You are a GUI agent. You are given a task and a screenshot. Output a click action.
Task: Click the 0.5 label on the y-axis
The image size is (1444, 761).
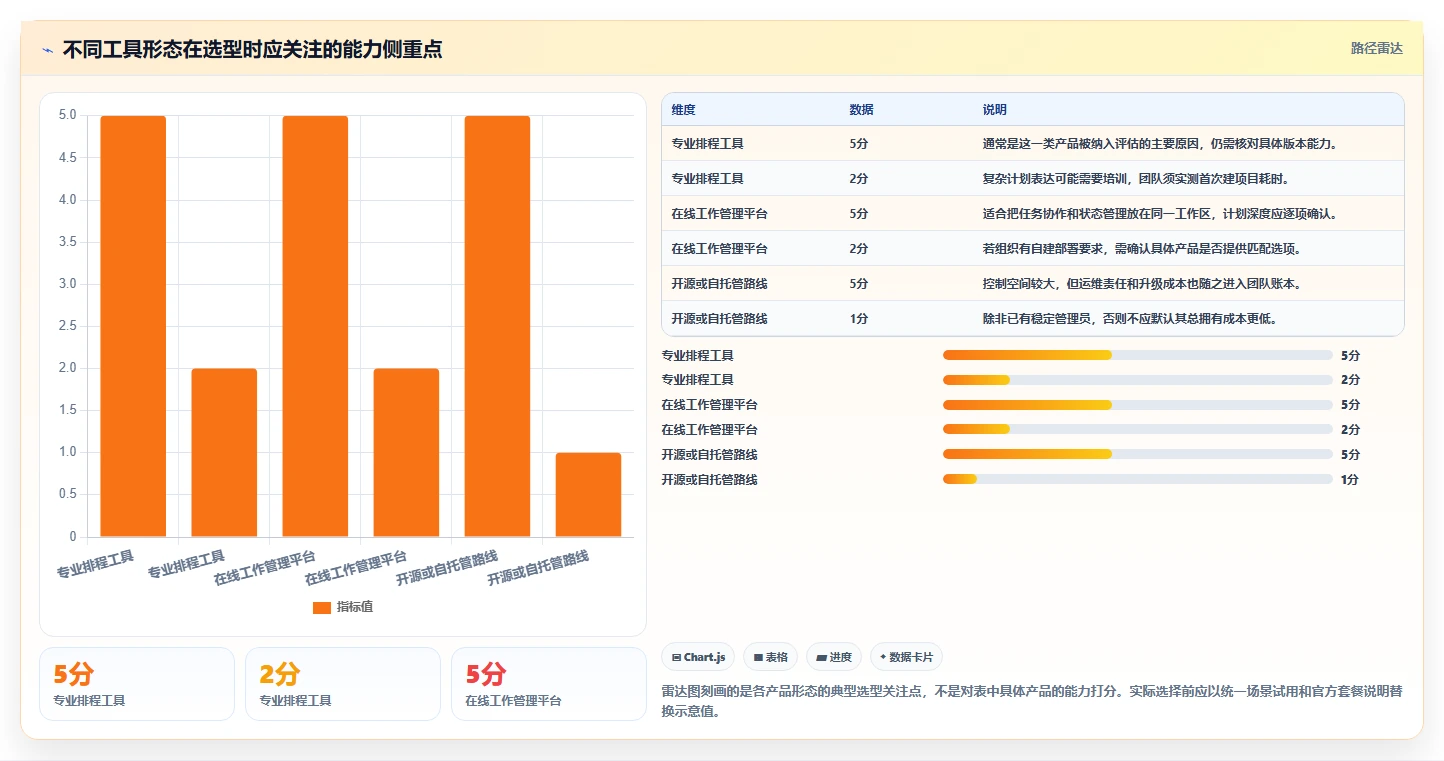pyautogui.click(x=67, y=494)
